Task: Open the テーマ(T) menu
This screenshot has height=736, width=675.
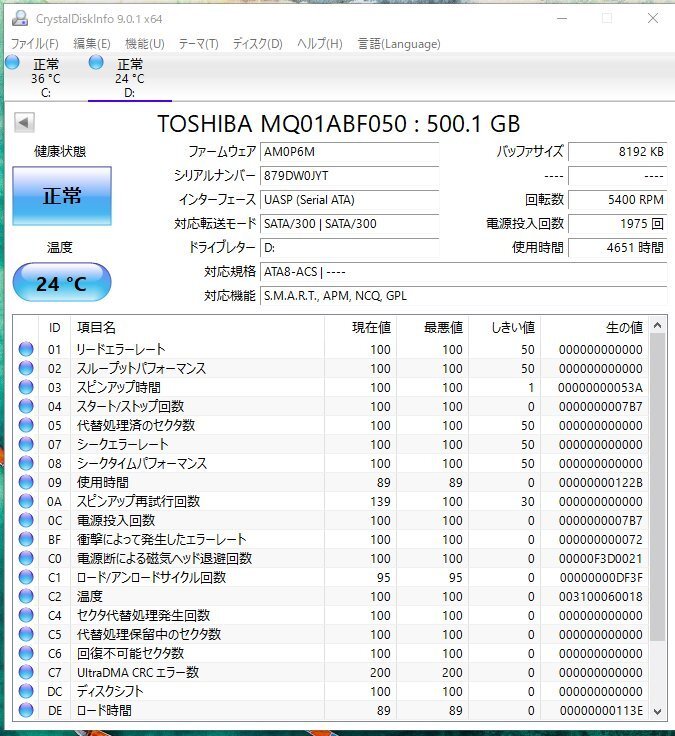Action: click(x=199, y=44)
